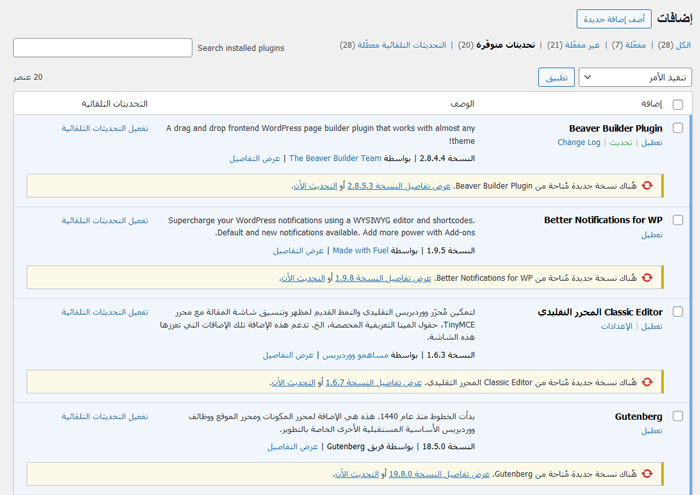Click the update icon in Better Notifications notice
Viewport: 700px width, 495px height.
[x=647, y=278]
